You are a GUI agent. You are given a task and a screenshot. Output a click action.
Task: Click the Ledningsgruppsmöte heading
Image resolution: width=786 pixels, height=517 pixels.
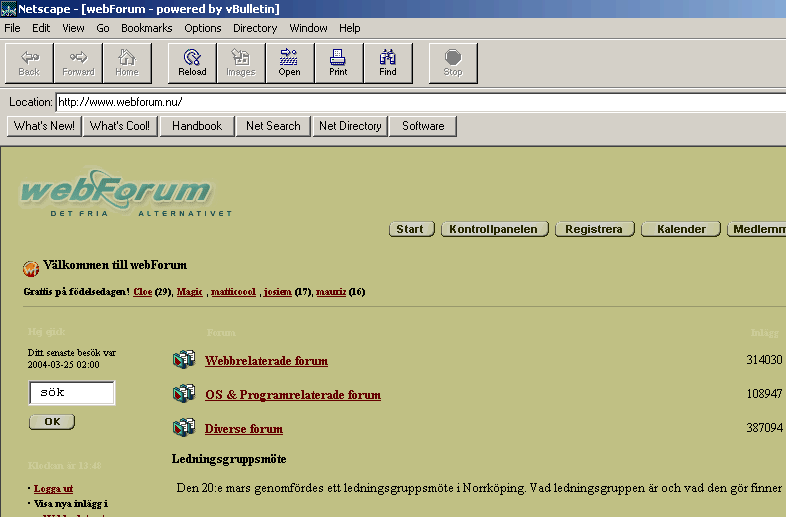click(229, 459)
